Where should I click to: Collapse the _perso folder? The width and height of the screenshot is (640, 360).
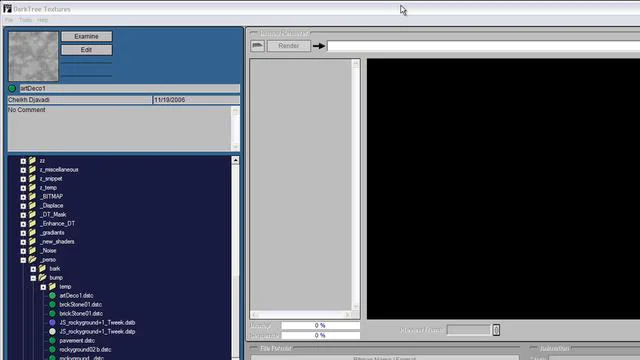23,260
